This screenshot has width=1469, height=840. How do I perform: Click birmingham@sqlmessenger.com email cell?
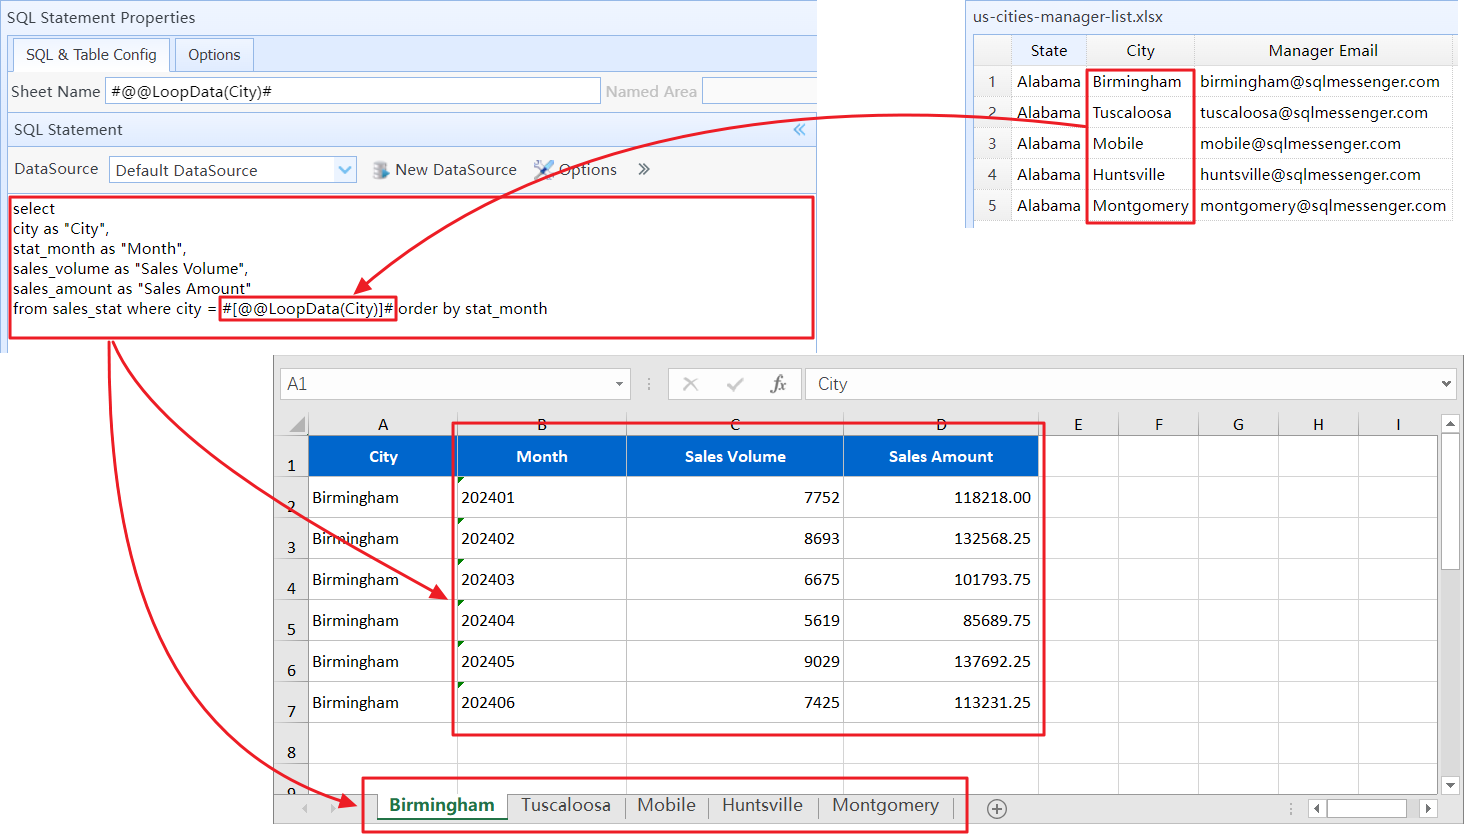tap(1323, 82)
